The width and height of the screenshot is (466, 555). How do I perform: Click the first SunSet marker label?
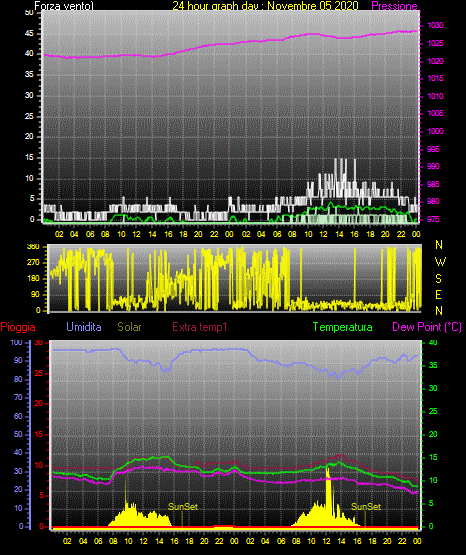(183, 507)
